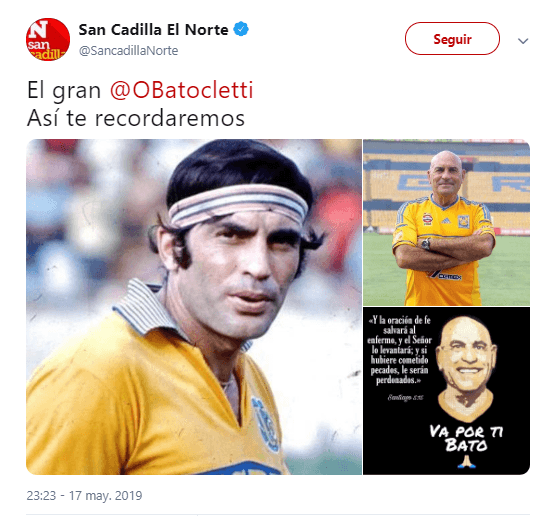Open the tweet options chevron

click(x=523, y=41)
